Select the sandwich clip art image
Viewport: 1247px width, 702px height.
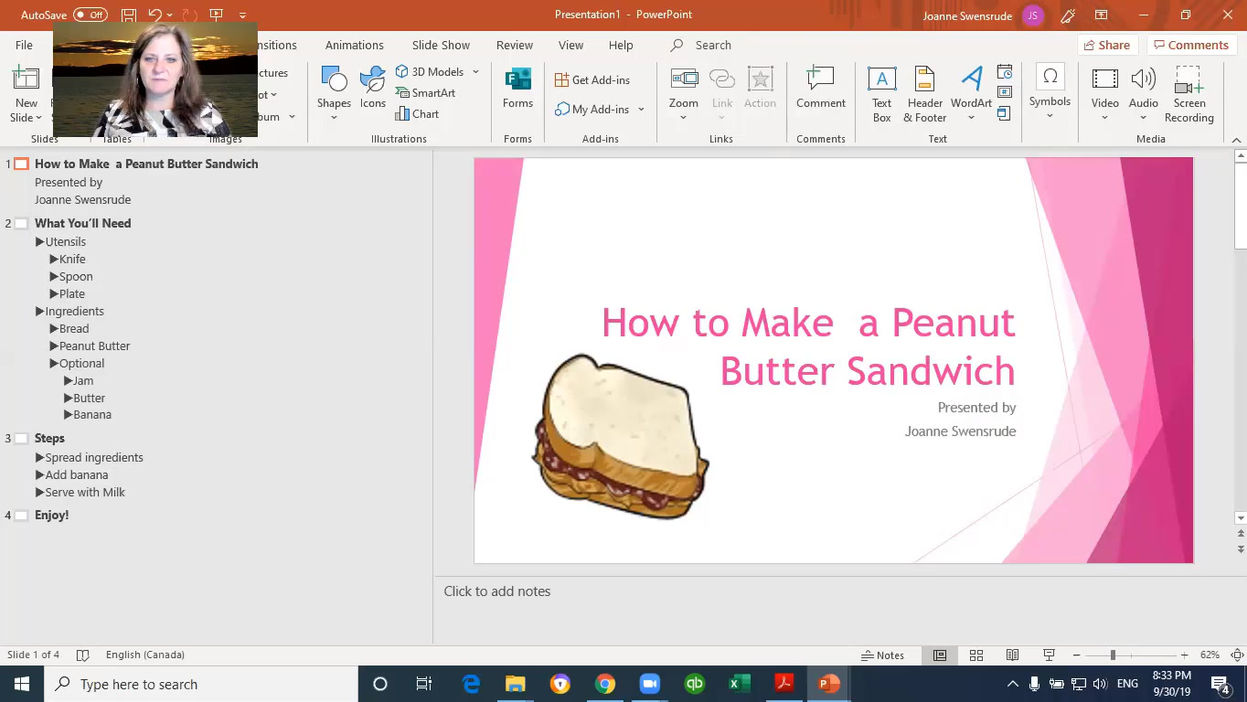(x=621, y=436)
